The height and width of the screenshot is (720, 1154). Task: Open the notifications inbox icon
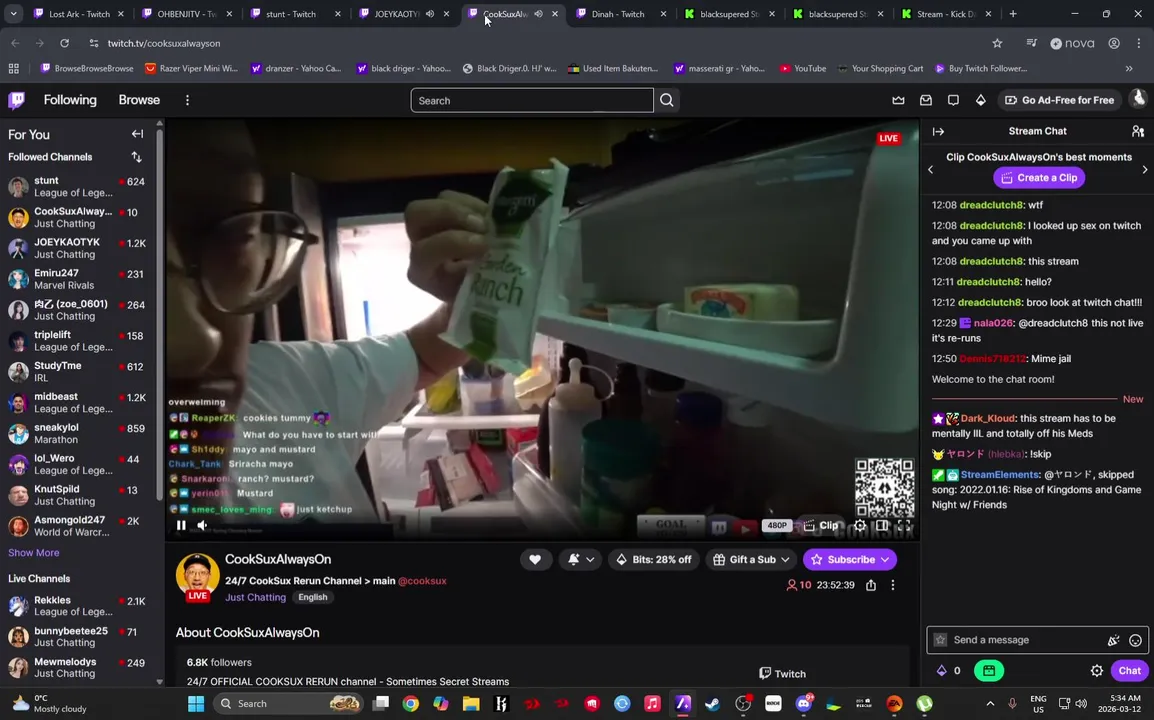point(926,100)
